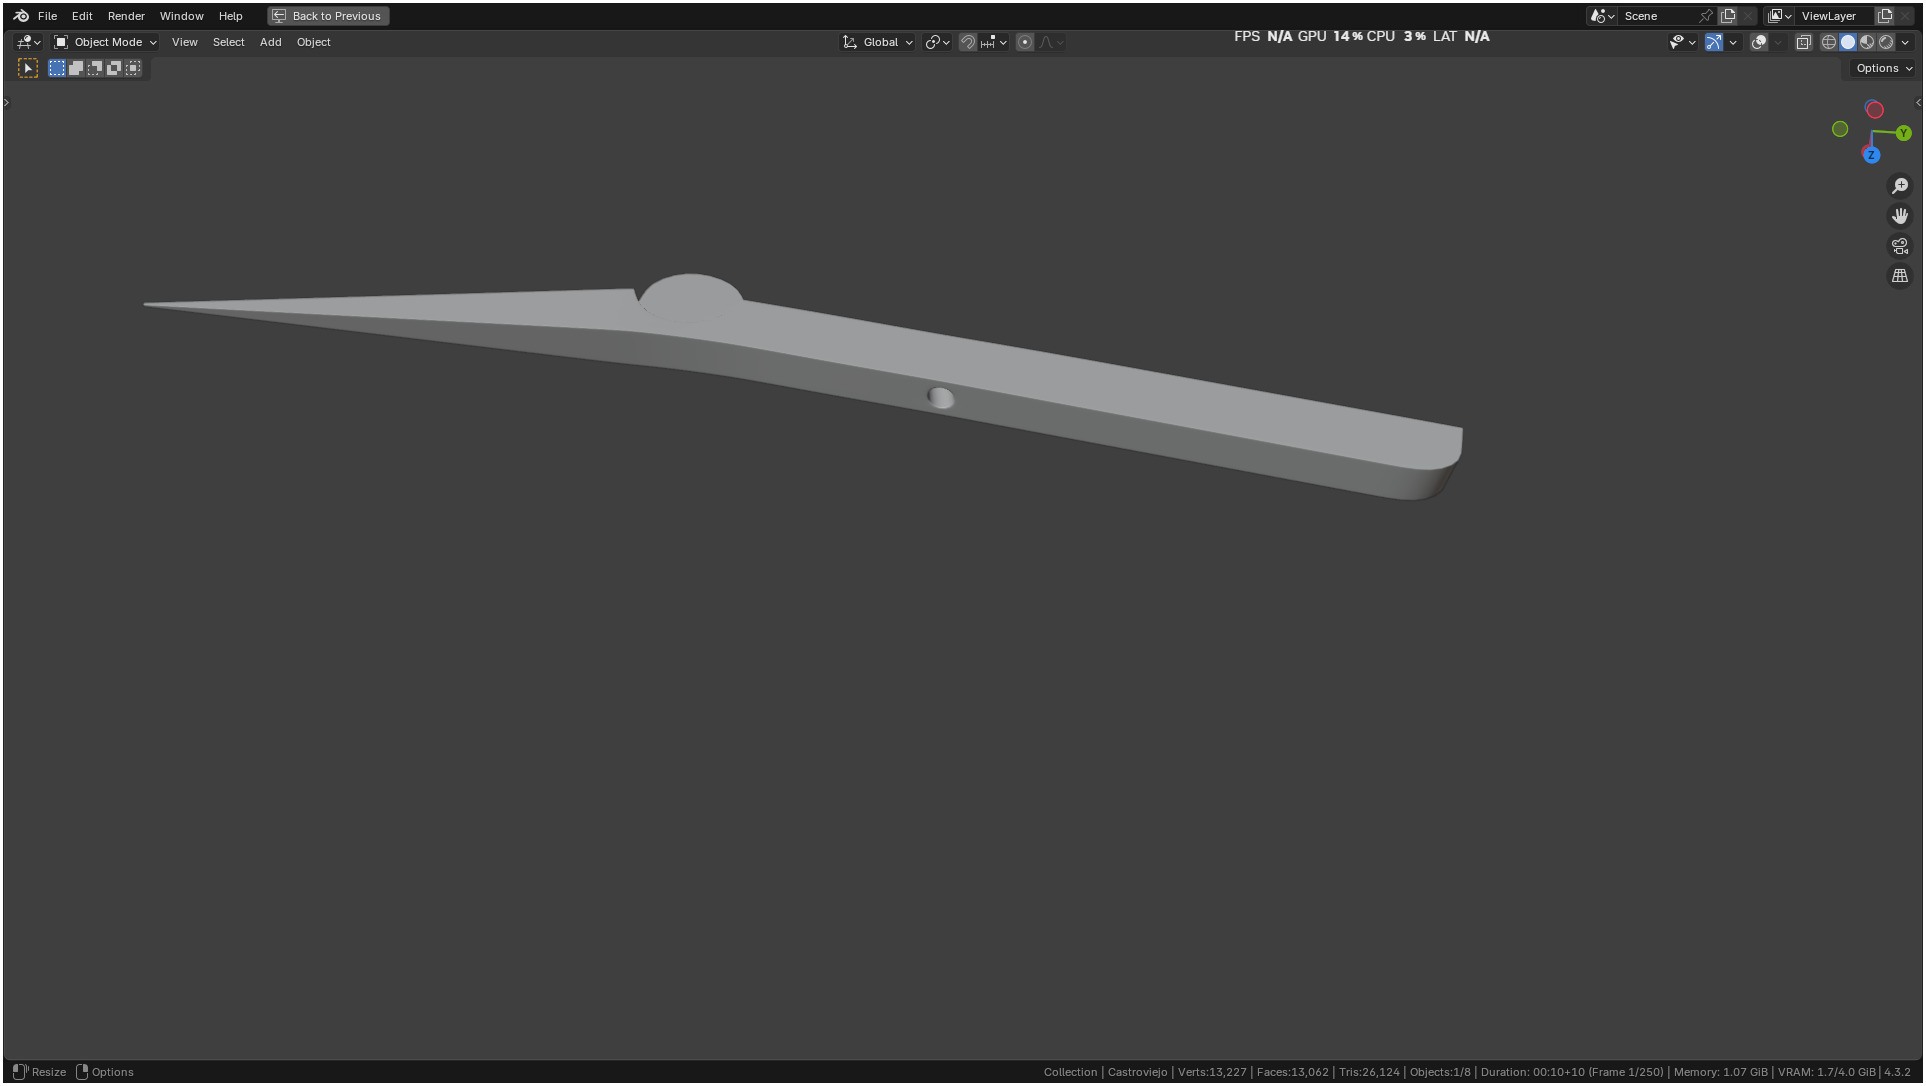The height and width of the screenshot is (1086, 1926).
Task: Open the viewport View menu
Action: [x=184, y=42]
